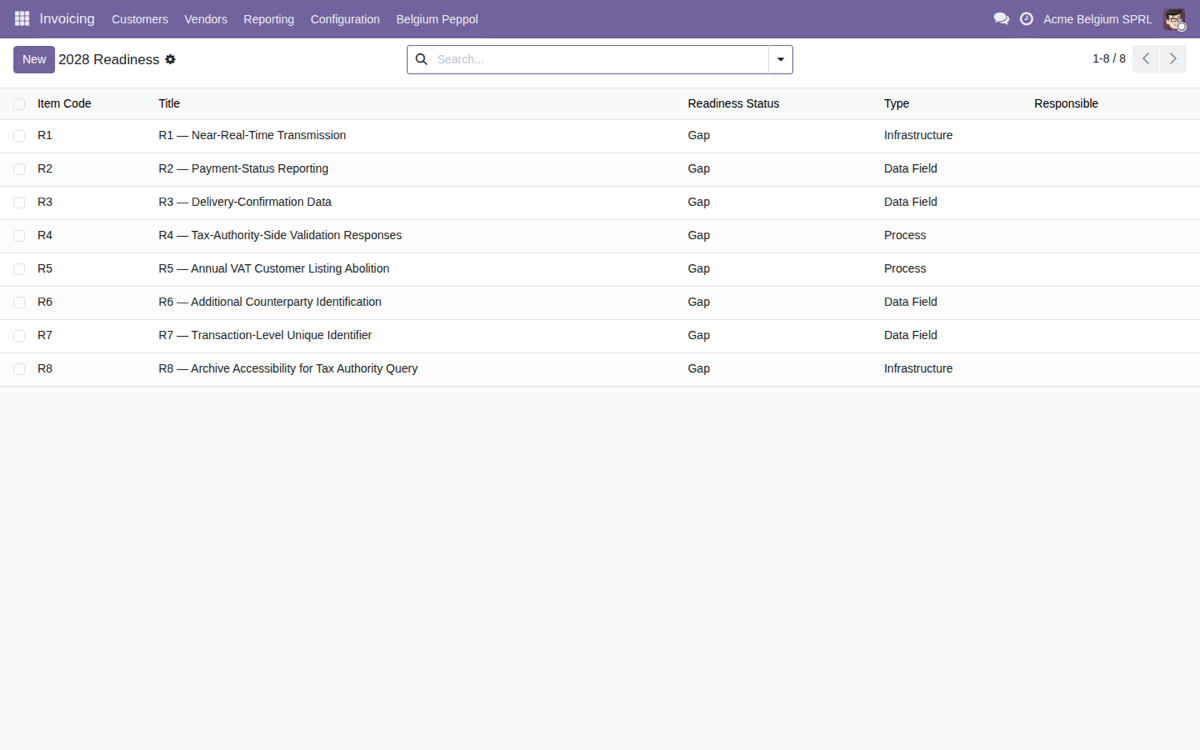Screen dimensions: 1200x750
Task: Open the Configuration menu
Action: pos(345,19)
